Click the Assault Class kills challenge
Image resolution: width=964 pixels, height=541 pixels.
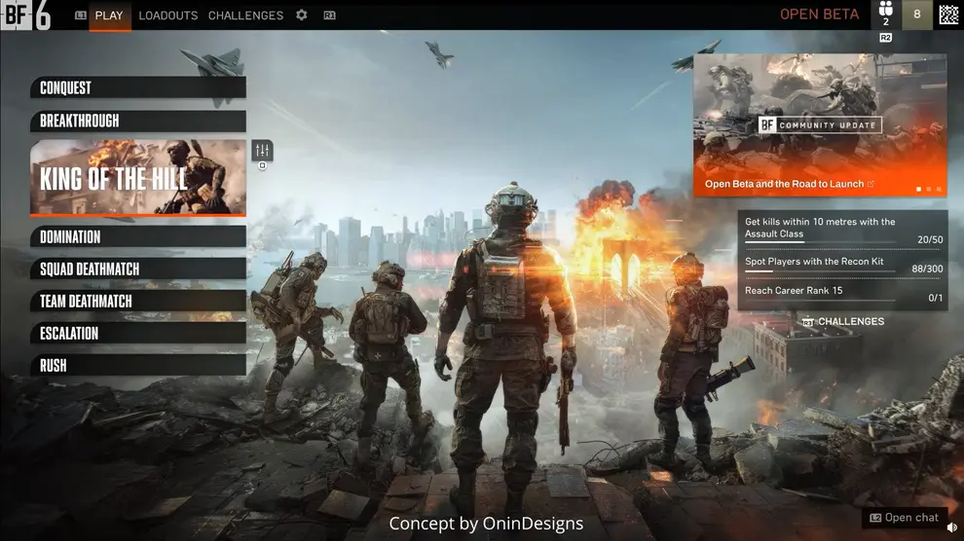pos(843,229)
